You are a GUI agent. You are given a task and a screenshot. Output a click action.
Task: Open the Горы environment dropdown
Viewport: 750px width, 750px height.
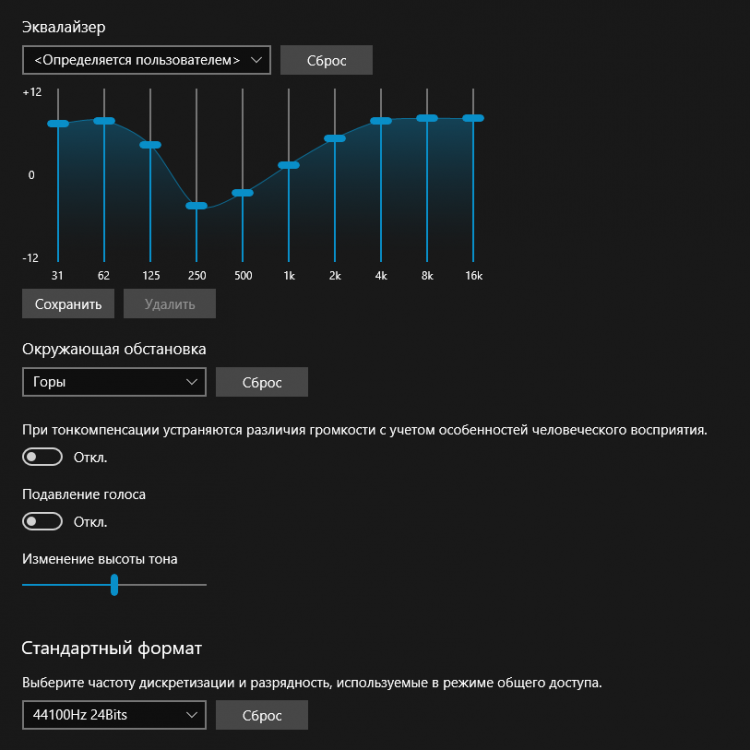point(114,382)
